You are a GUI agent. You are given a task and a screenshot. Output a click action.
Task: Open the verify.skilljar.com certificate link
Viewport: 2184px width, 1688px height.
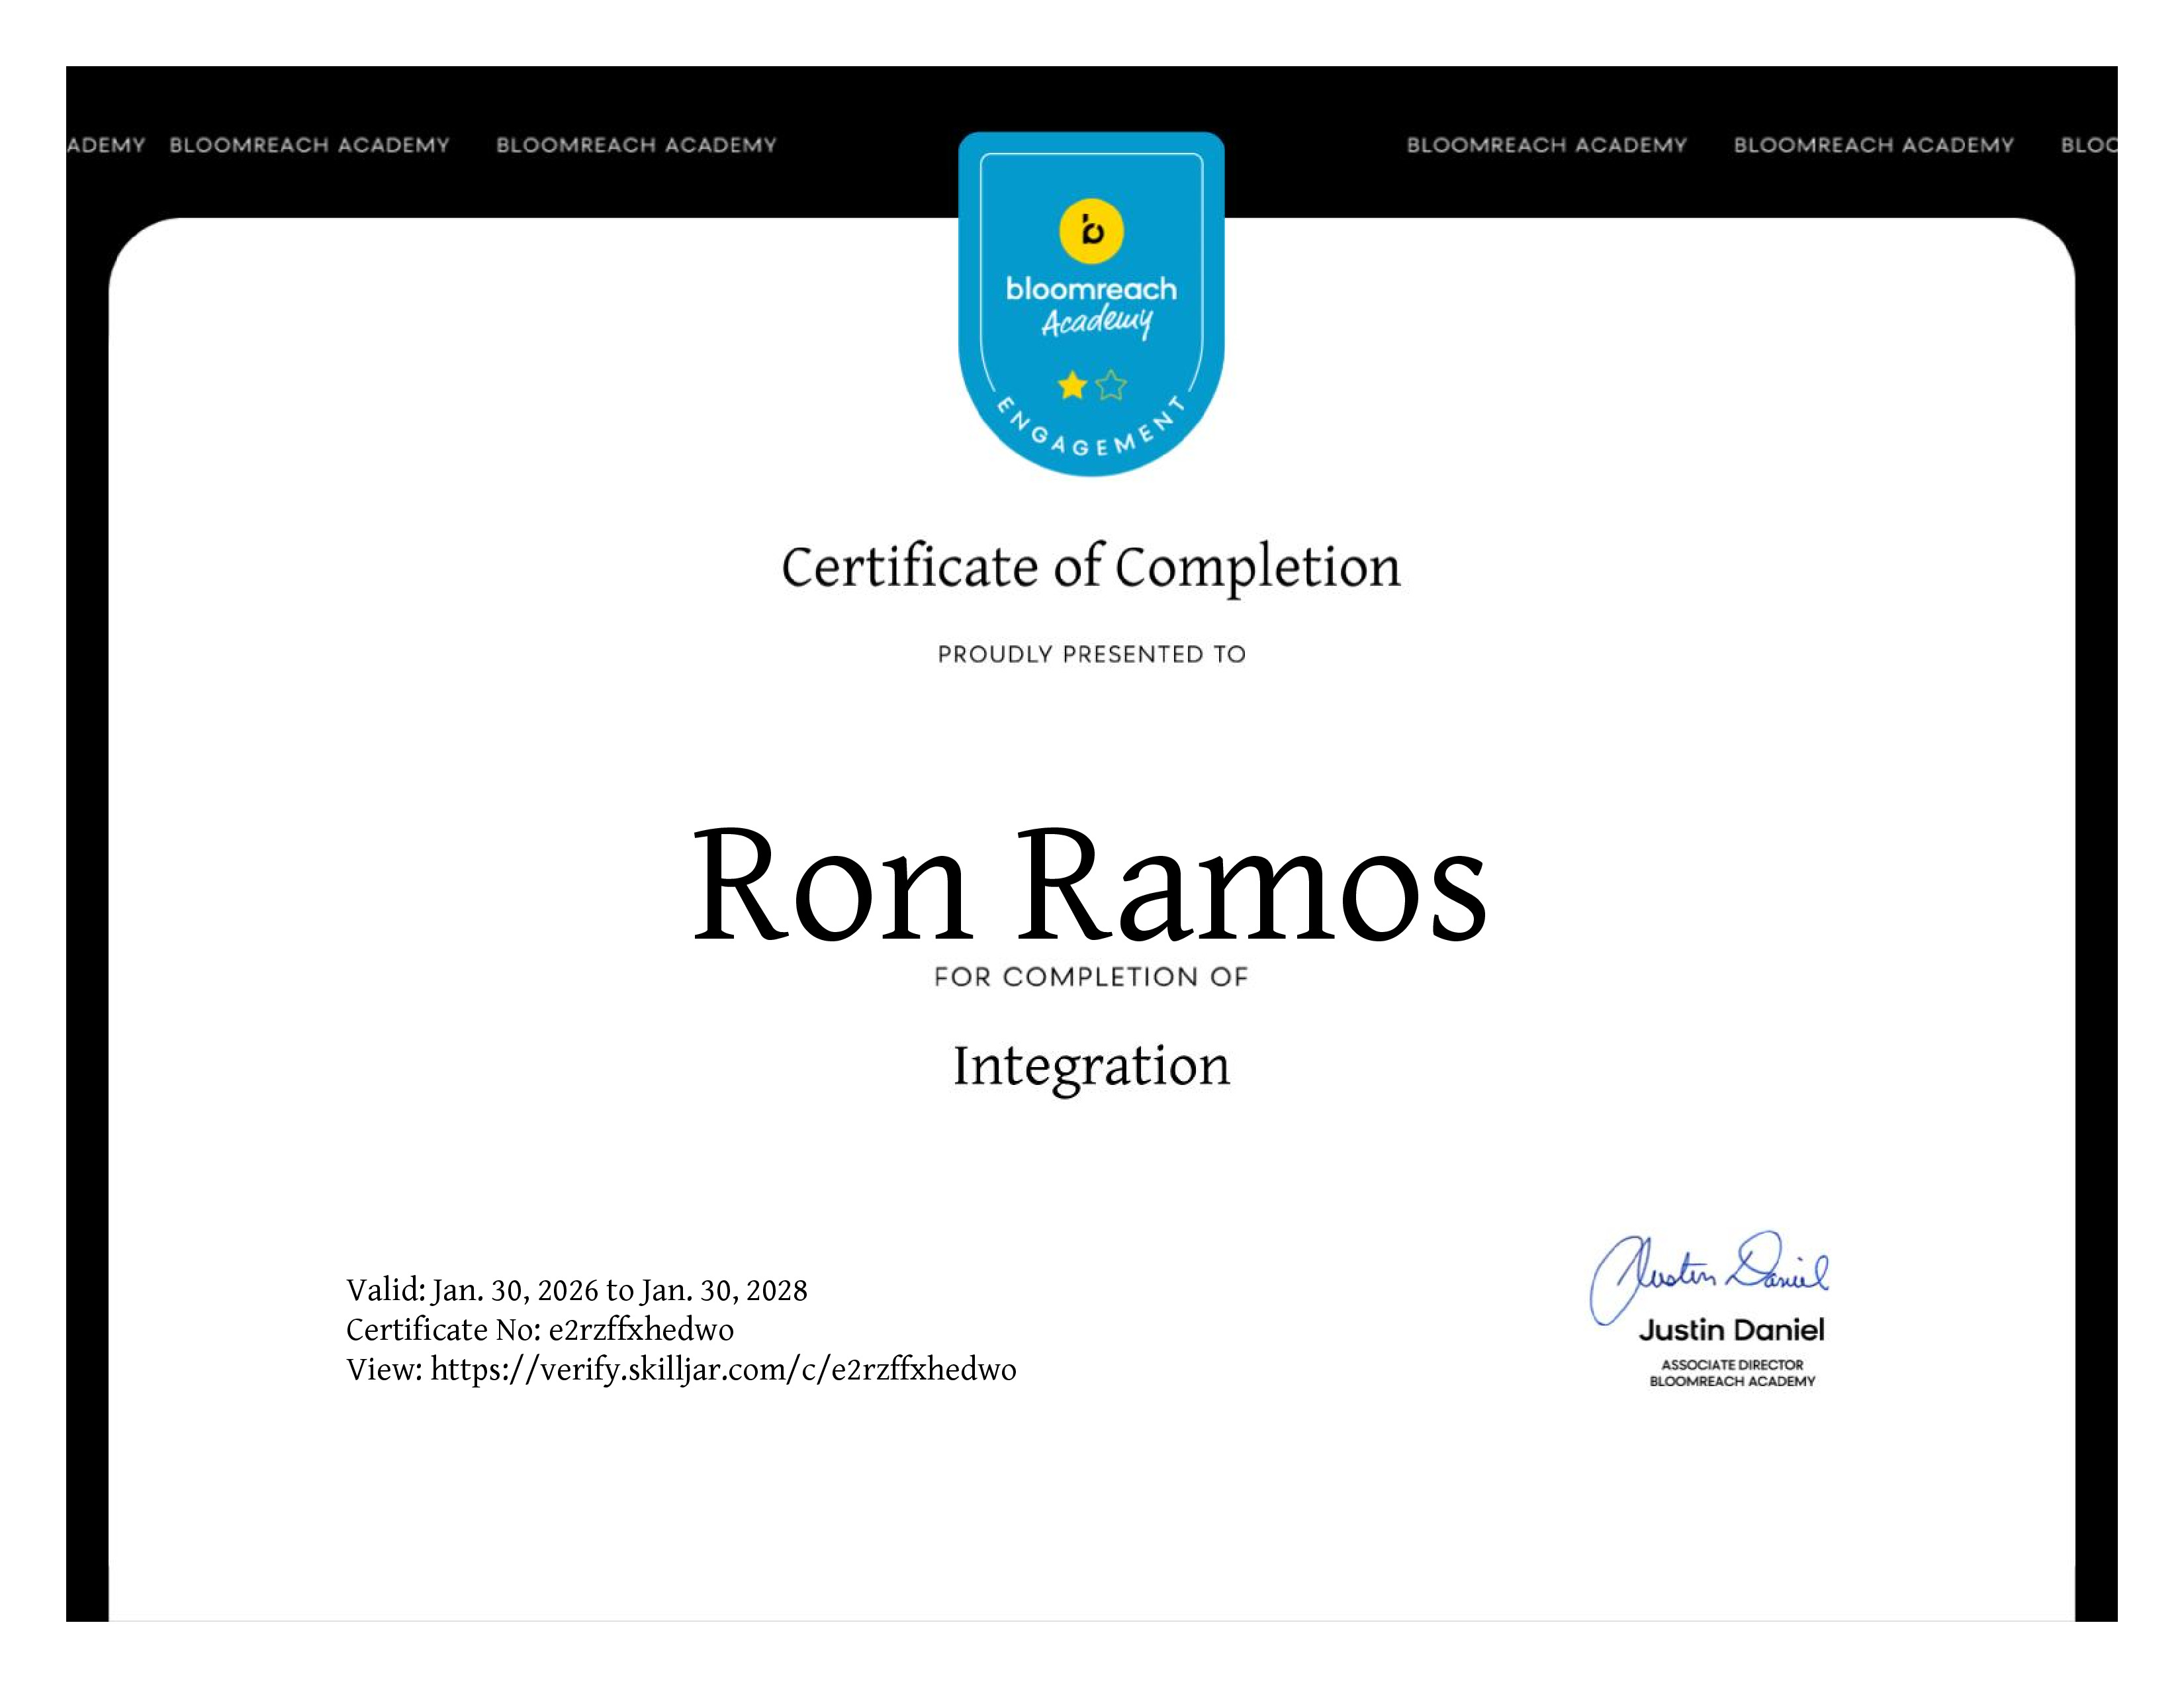723,1370
